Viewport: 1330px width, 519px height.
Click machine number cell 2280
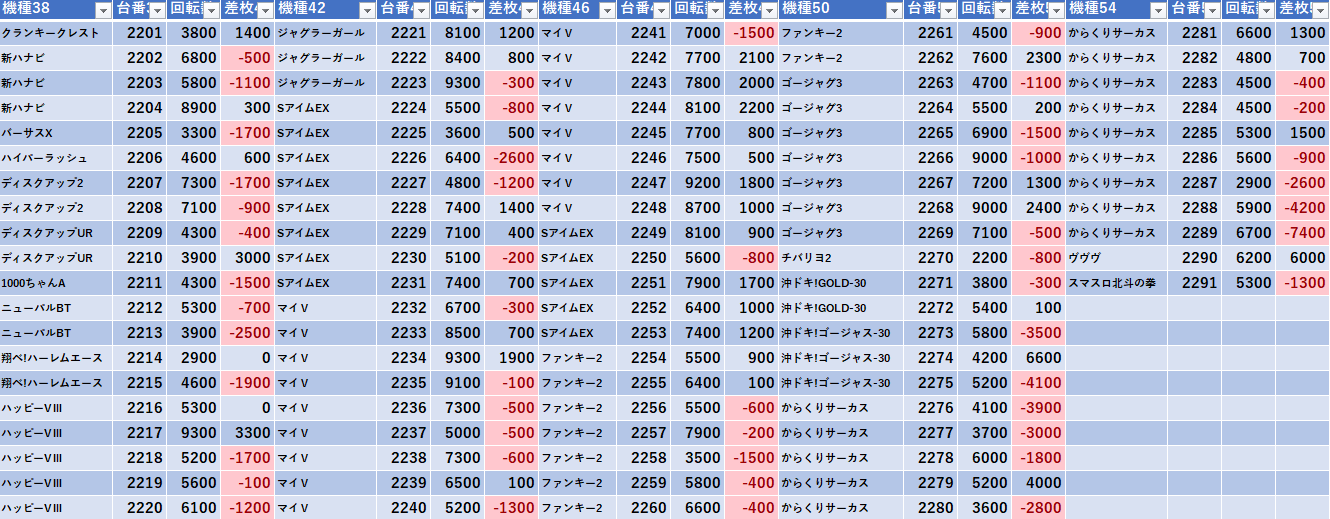point(931,508)
